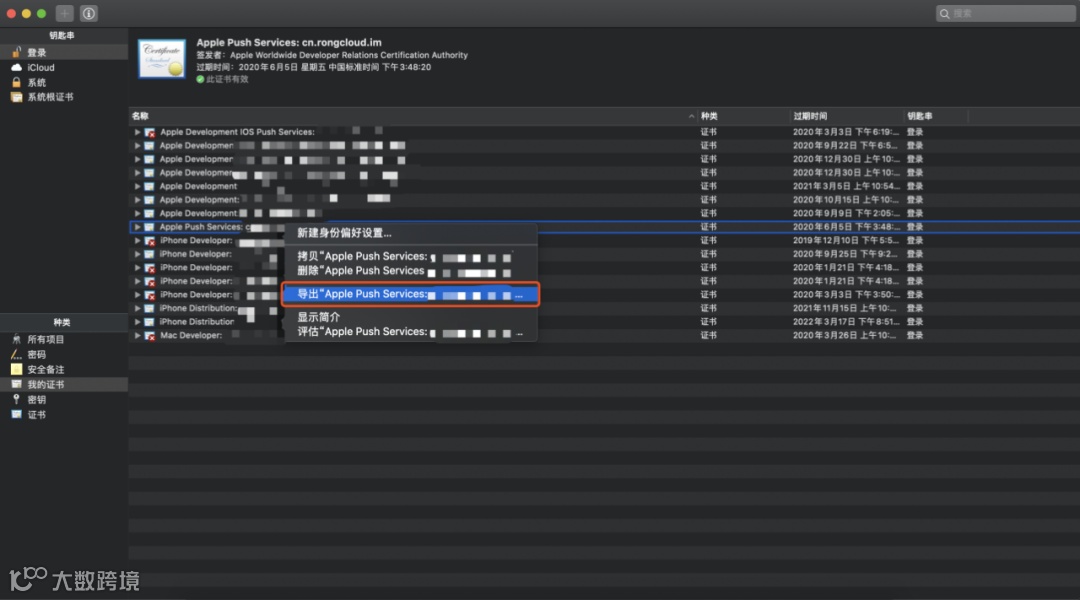Click the date cell 2020年3月26日
The width and height of the screenshot is (1080, 600).
pyautogui.click(x=844, y=335)
